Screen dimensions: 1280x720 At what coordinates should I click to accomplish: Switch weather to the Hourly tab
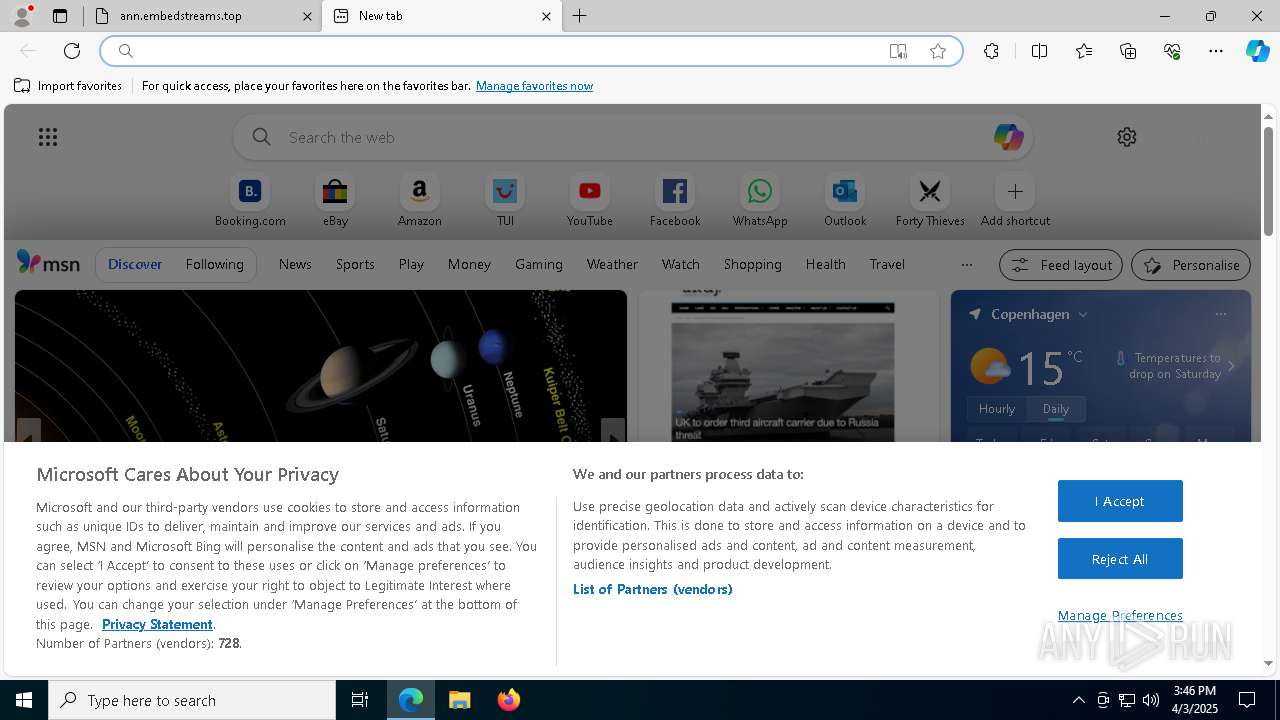tap(997, 409)
